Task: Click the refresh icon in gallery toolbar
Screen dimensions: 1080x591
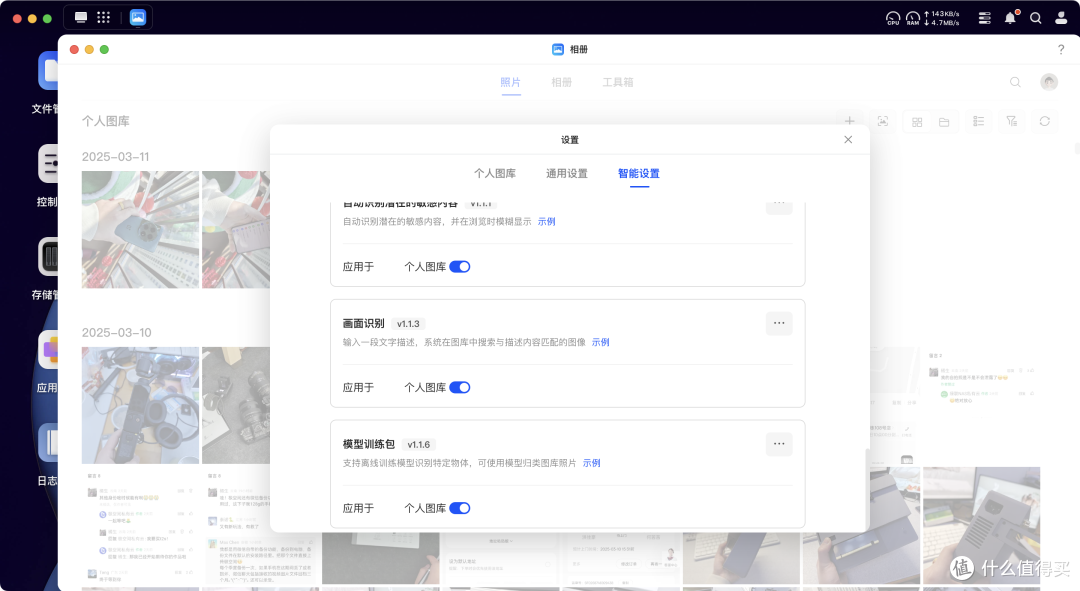Action: [x=1045, y=121]
